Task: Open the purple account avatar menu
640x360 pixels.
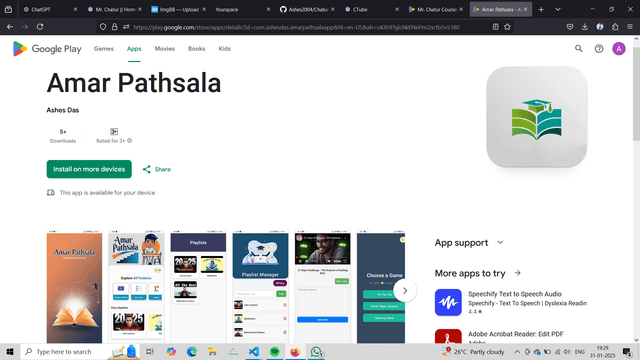Action: pos(619,49)
